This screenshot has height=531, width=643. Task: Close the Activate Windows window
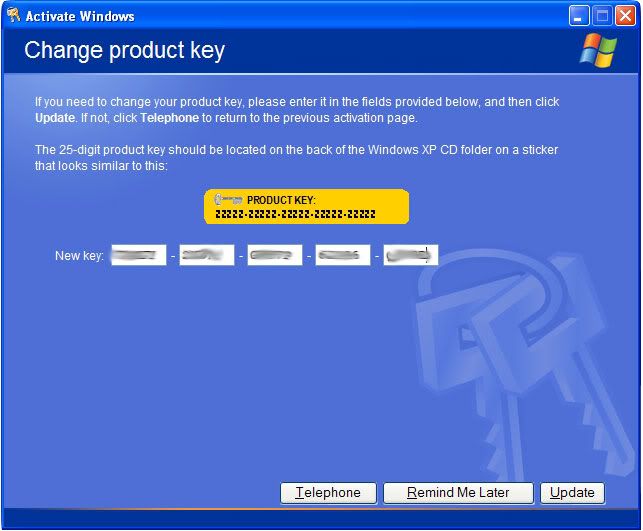click(x=625, y=16)
